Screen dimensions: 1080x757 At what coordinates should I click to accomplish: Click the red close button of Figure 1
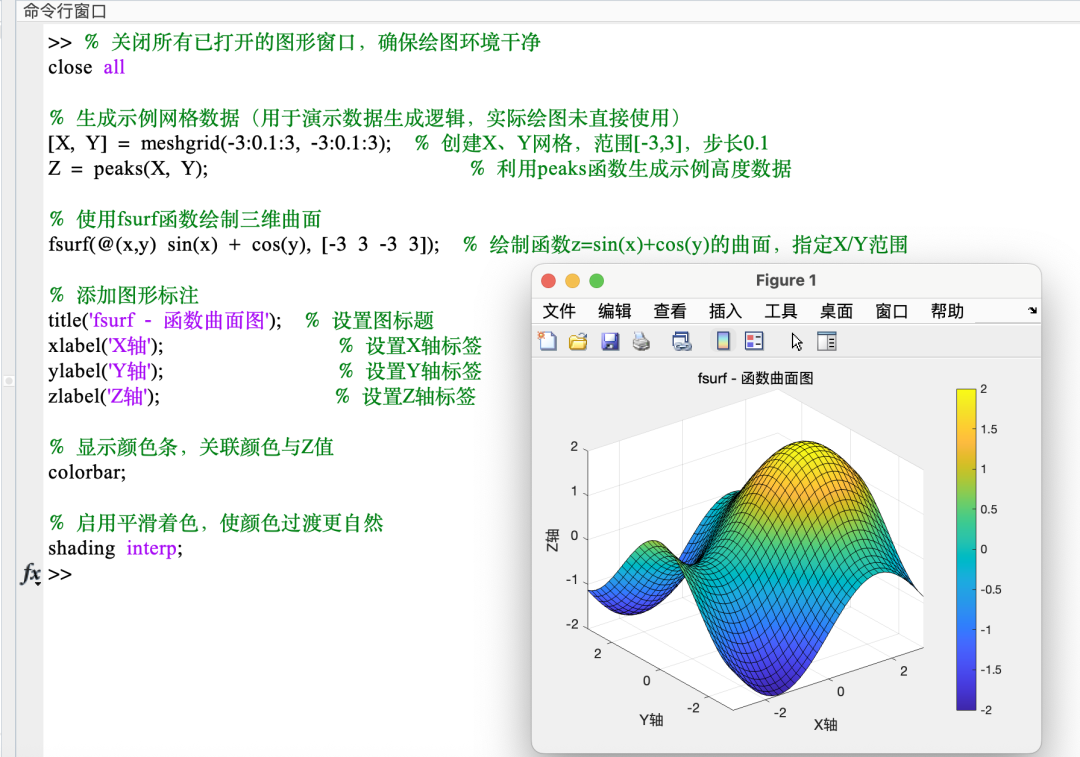tap(548, 280)
